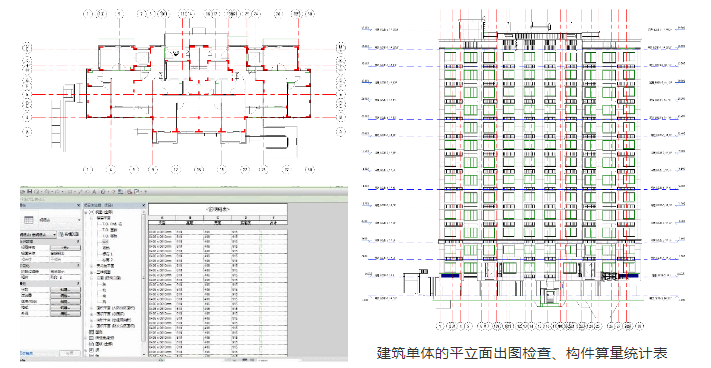Select the Text "A" tool in the quick access toolbar
Screen dimensions: 711x368
[x=94, y=191]
